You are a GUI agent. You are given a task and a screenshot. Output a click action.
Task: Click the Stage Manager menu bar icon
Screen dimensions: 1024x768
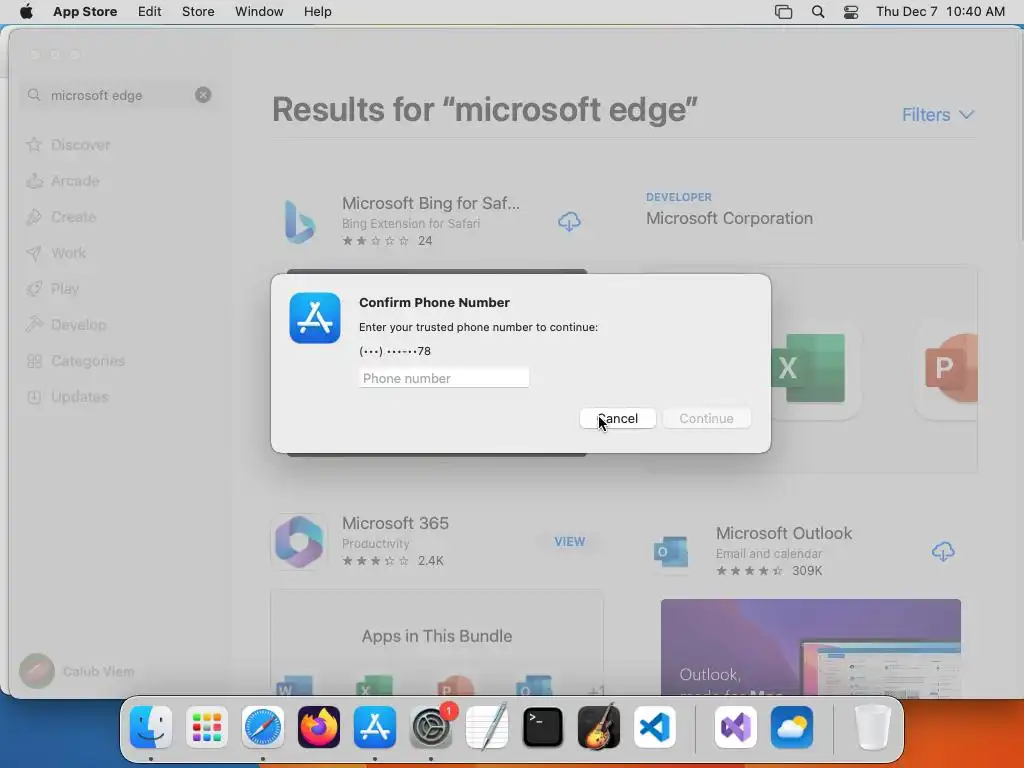click(783, 11)
